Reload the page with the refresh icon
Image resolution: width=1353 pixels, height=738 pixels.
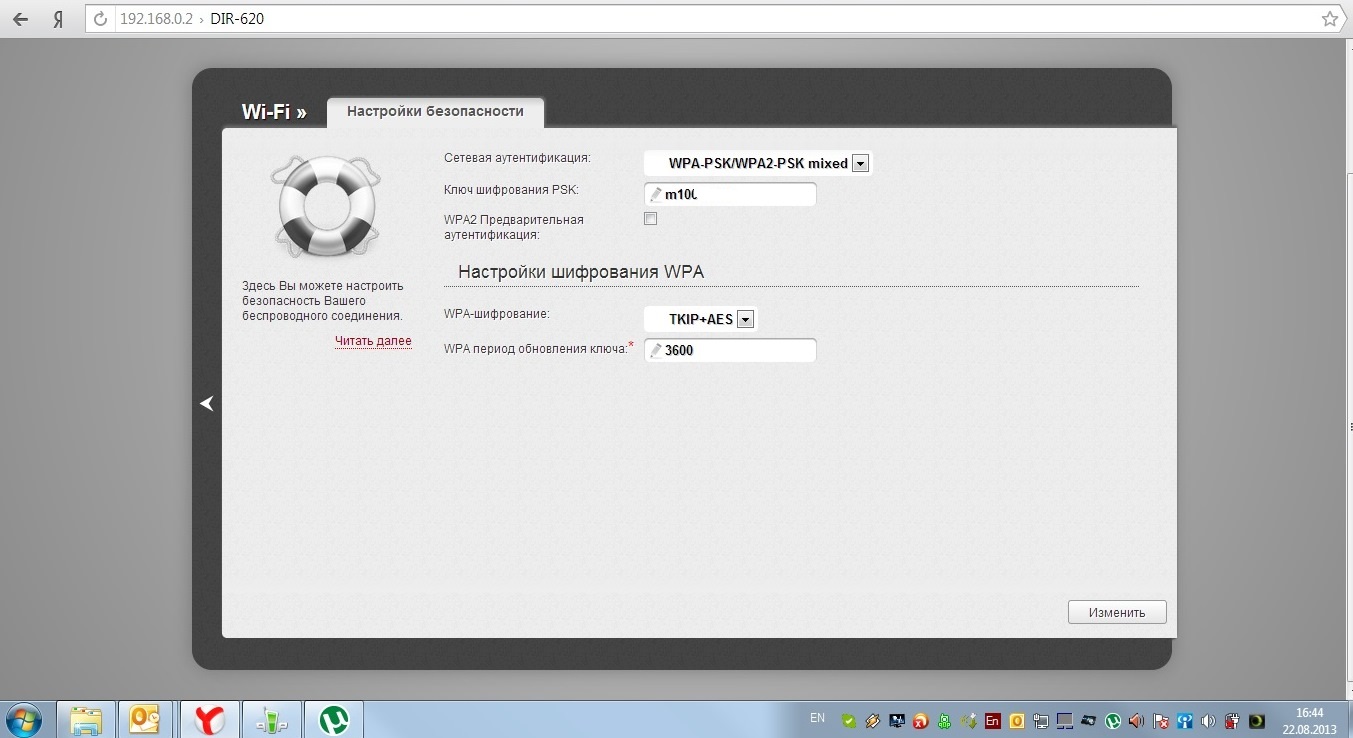100,19
